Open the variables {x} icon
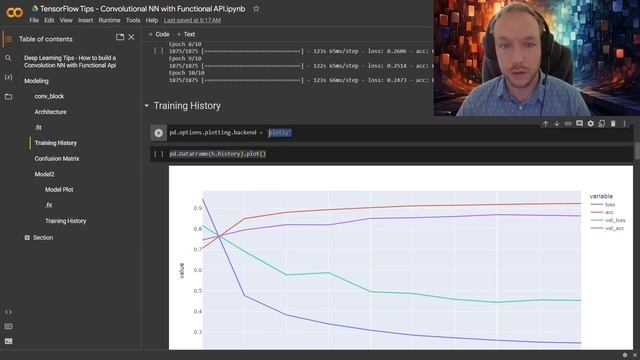640x360 pixels. pos(8,77)
